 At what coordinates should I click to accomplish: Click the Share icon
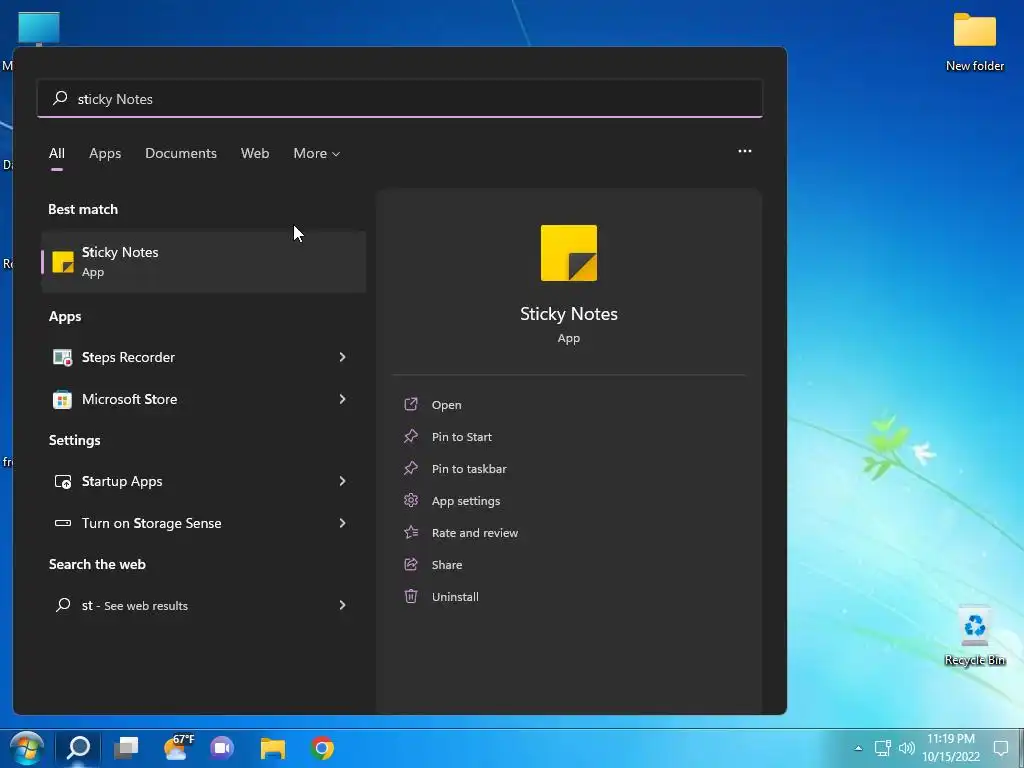(x=411, y=564)
